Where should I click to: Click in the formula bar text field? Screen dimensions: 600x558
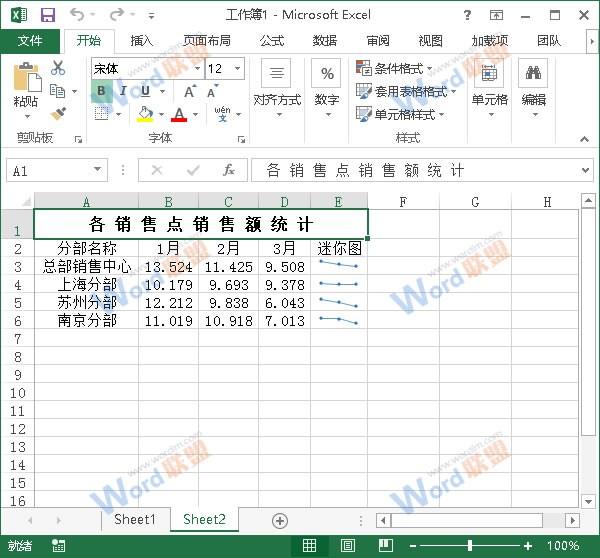[415, 170]
